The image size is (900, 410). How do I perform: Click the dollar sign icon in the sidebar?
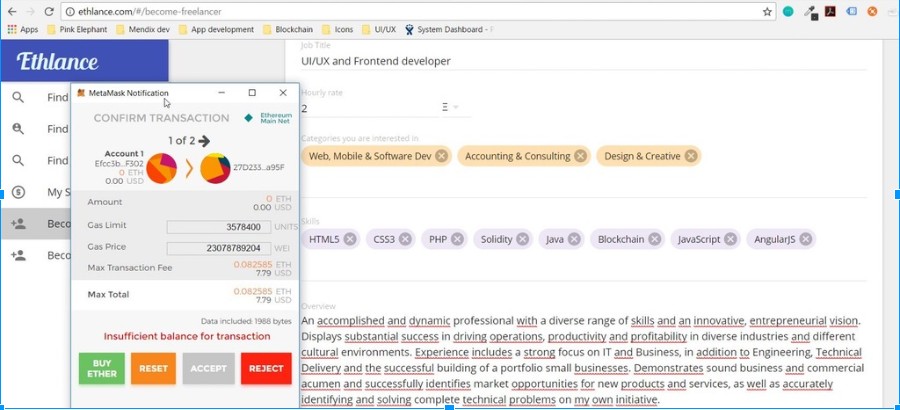(18, 192)
